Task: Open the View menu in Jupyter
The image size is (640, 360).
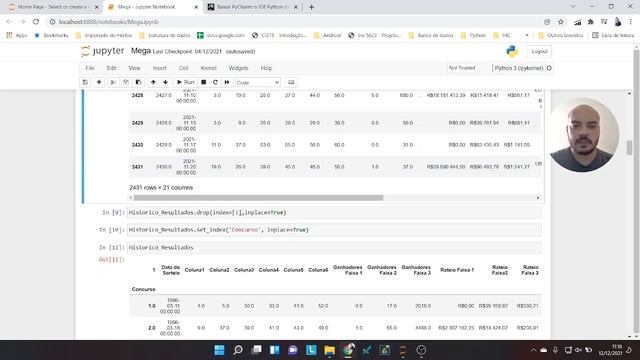Action: (134, 68)
